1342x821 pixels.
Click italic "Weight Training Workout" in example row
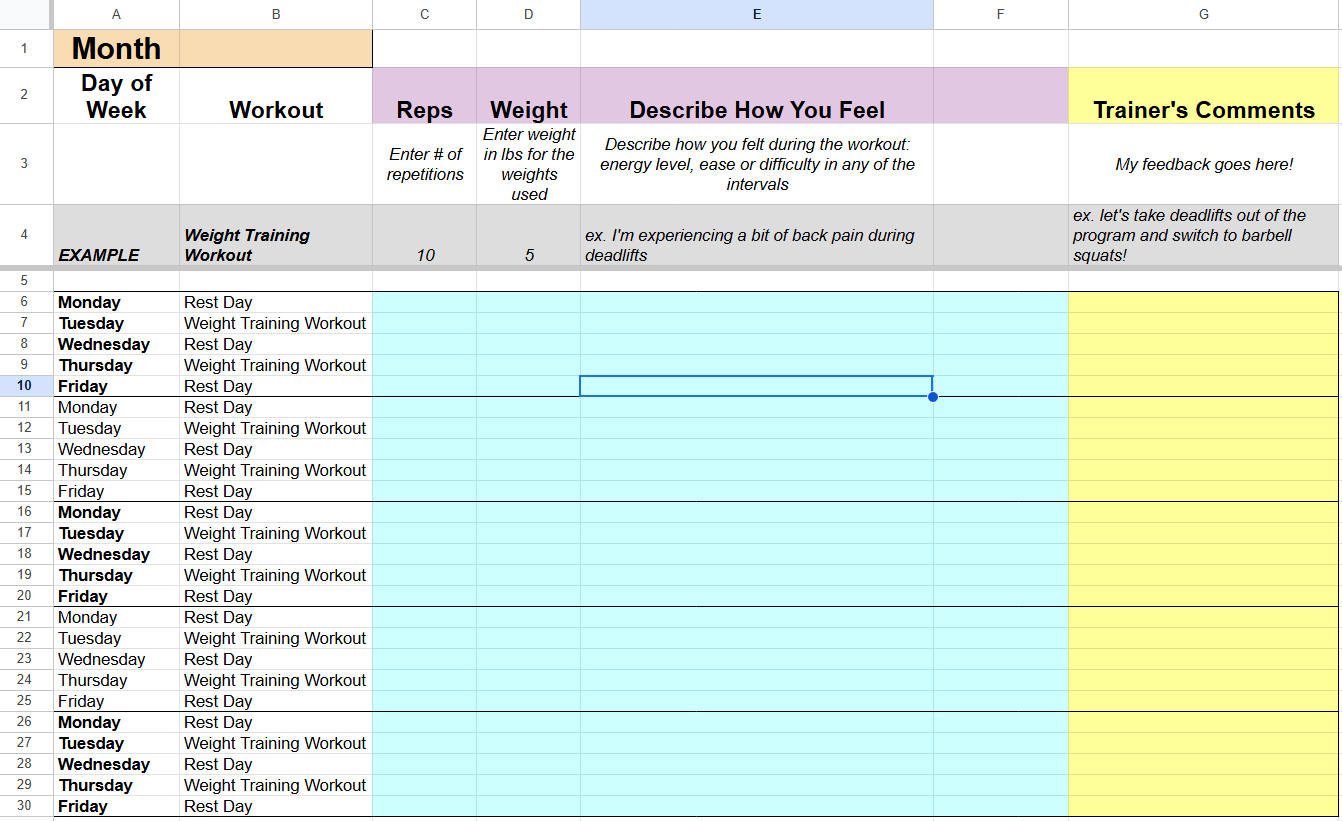tap(276, 235)
